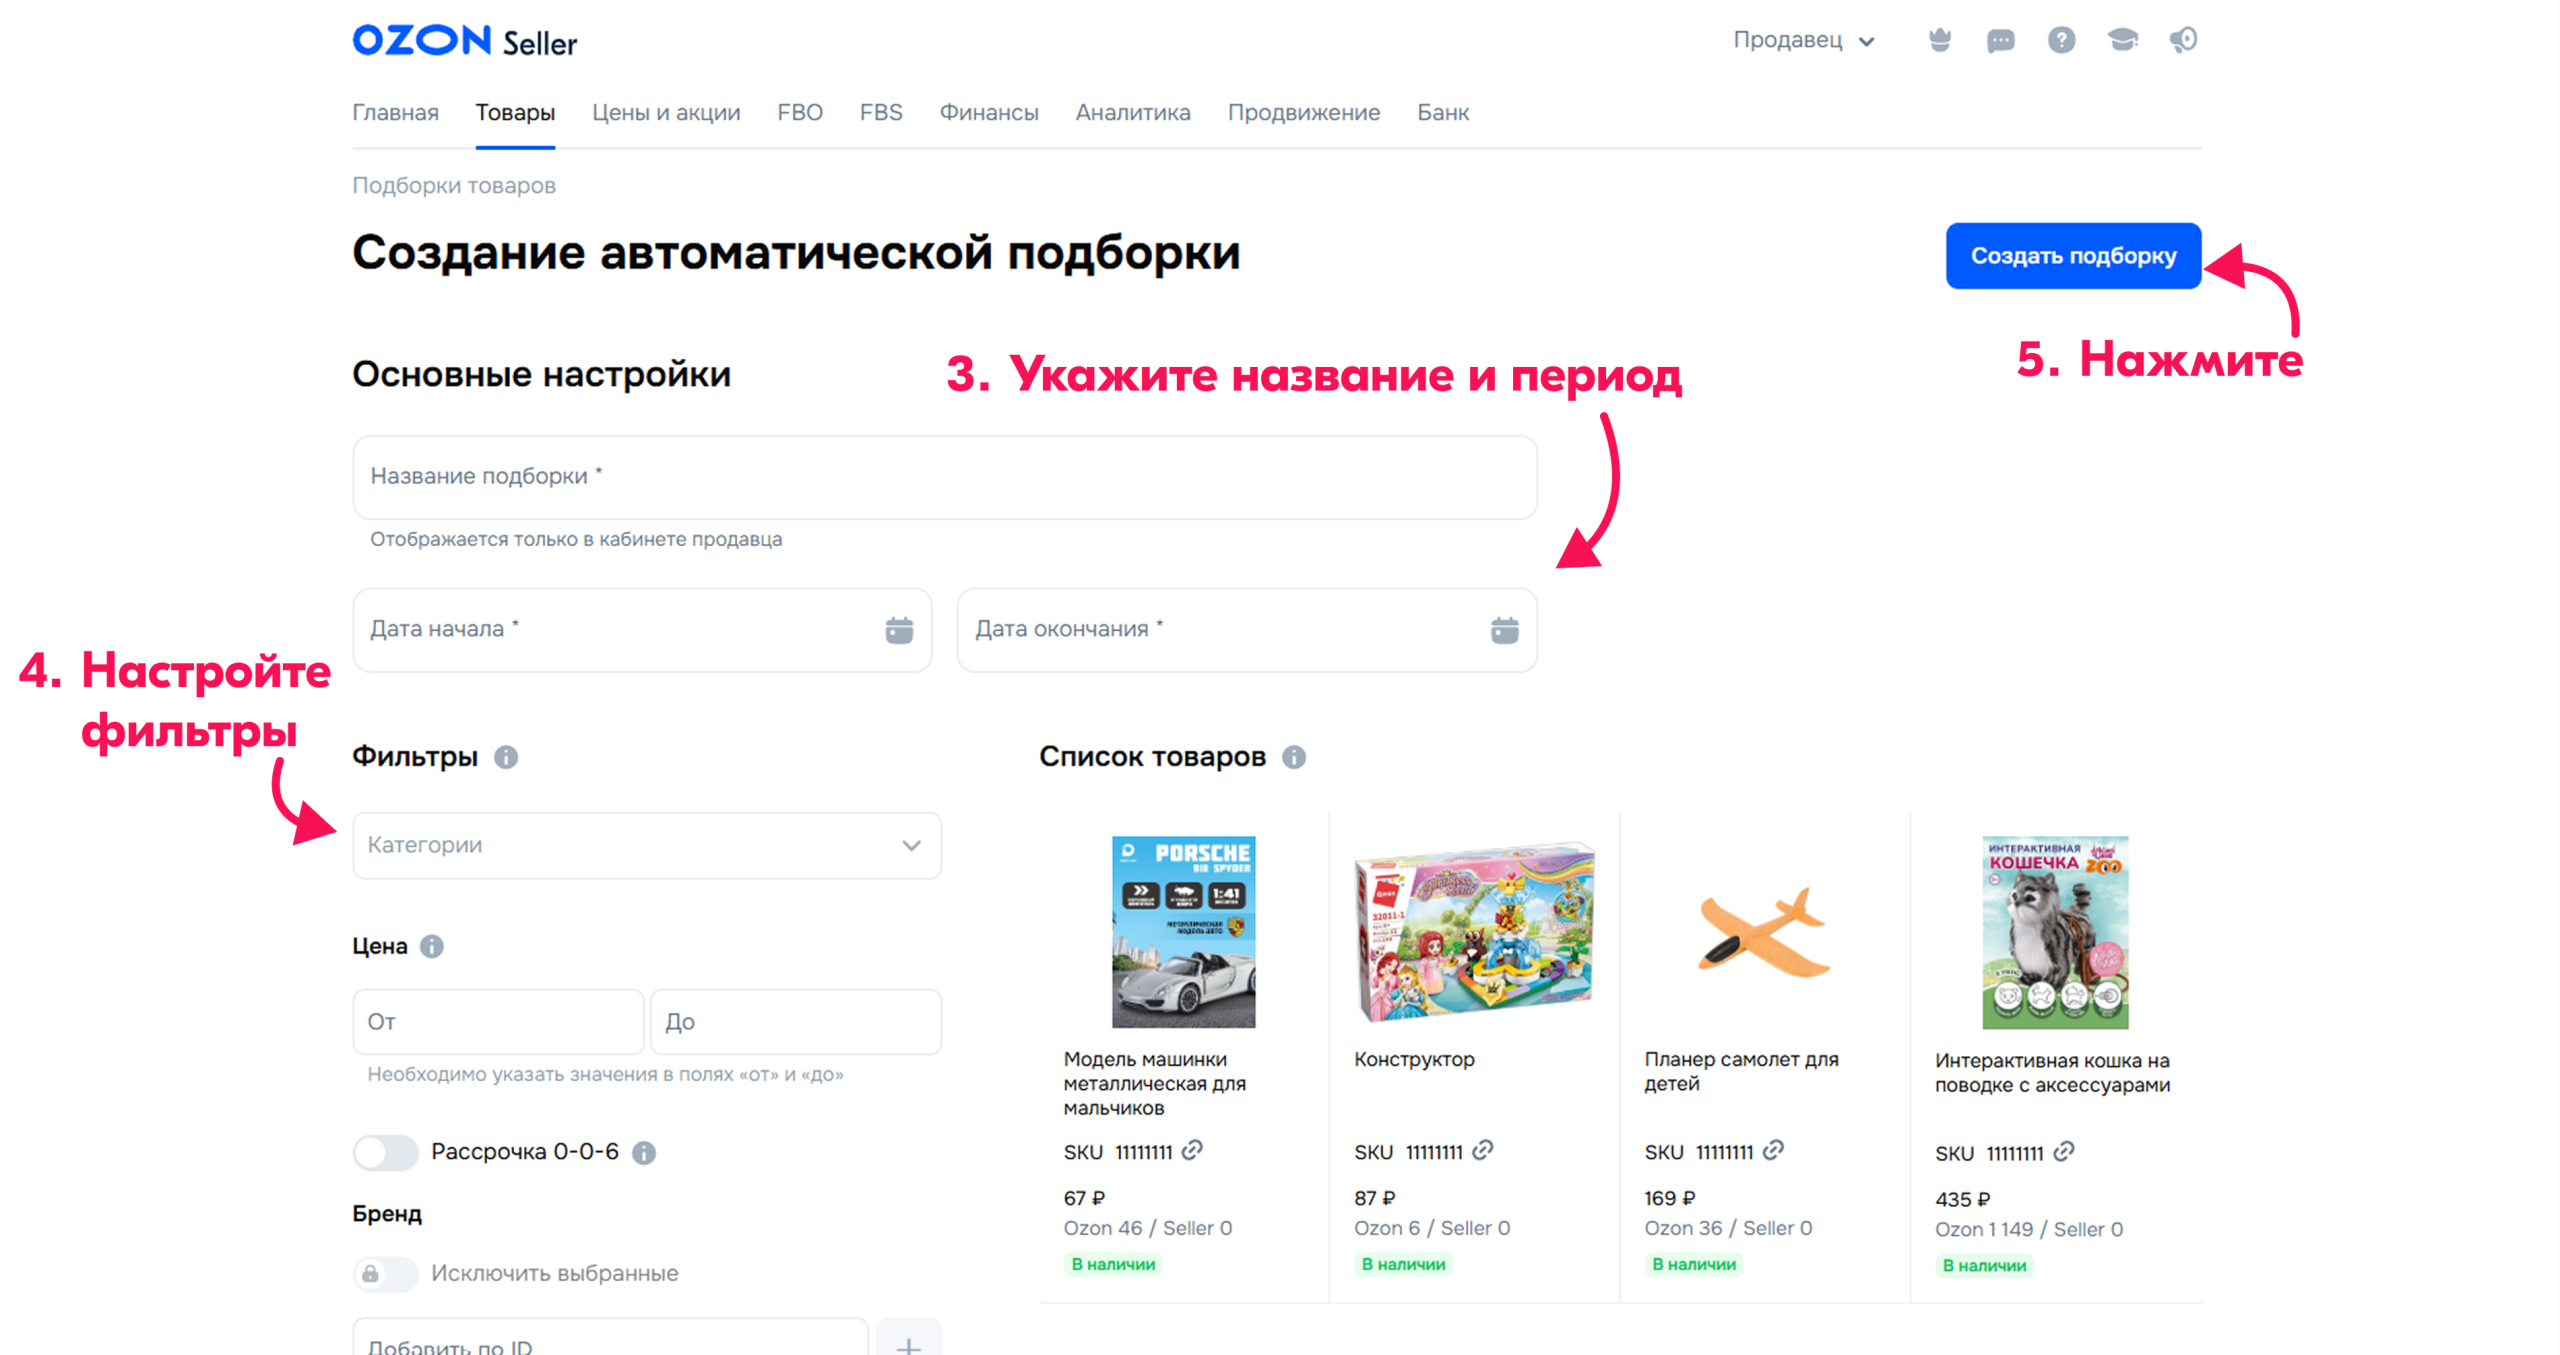Image resolution: width=2560 pixels, height=1355 pixels.
Task: Click the Создать подборку button
Action: coord(2073,256)
